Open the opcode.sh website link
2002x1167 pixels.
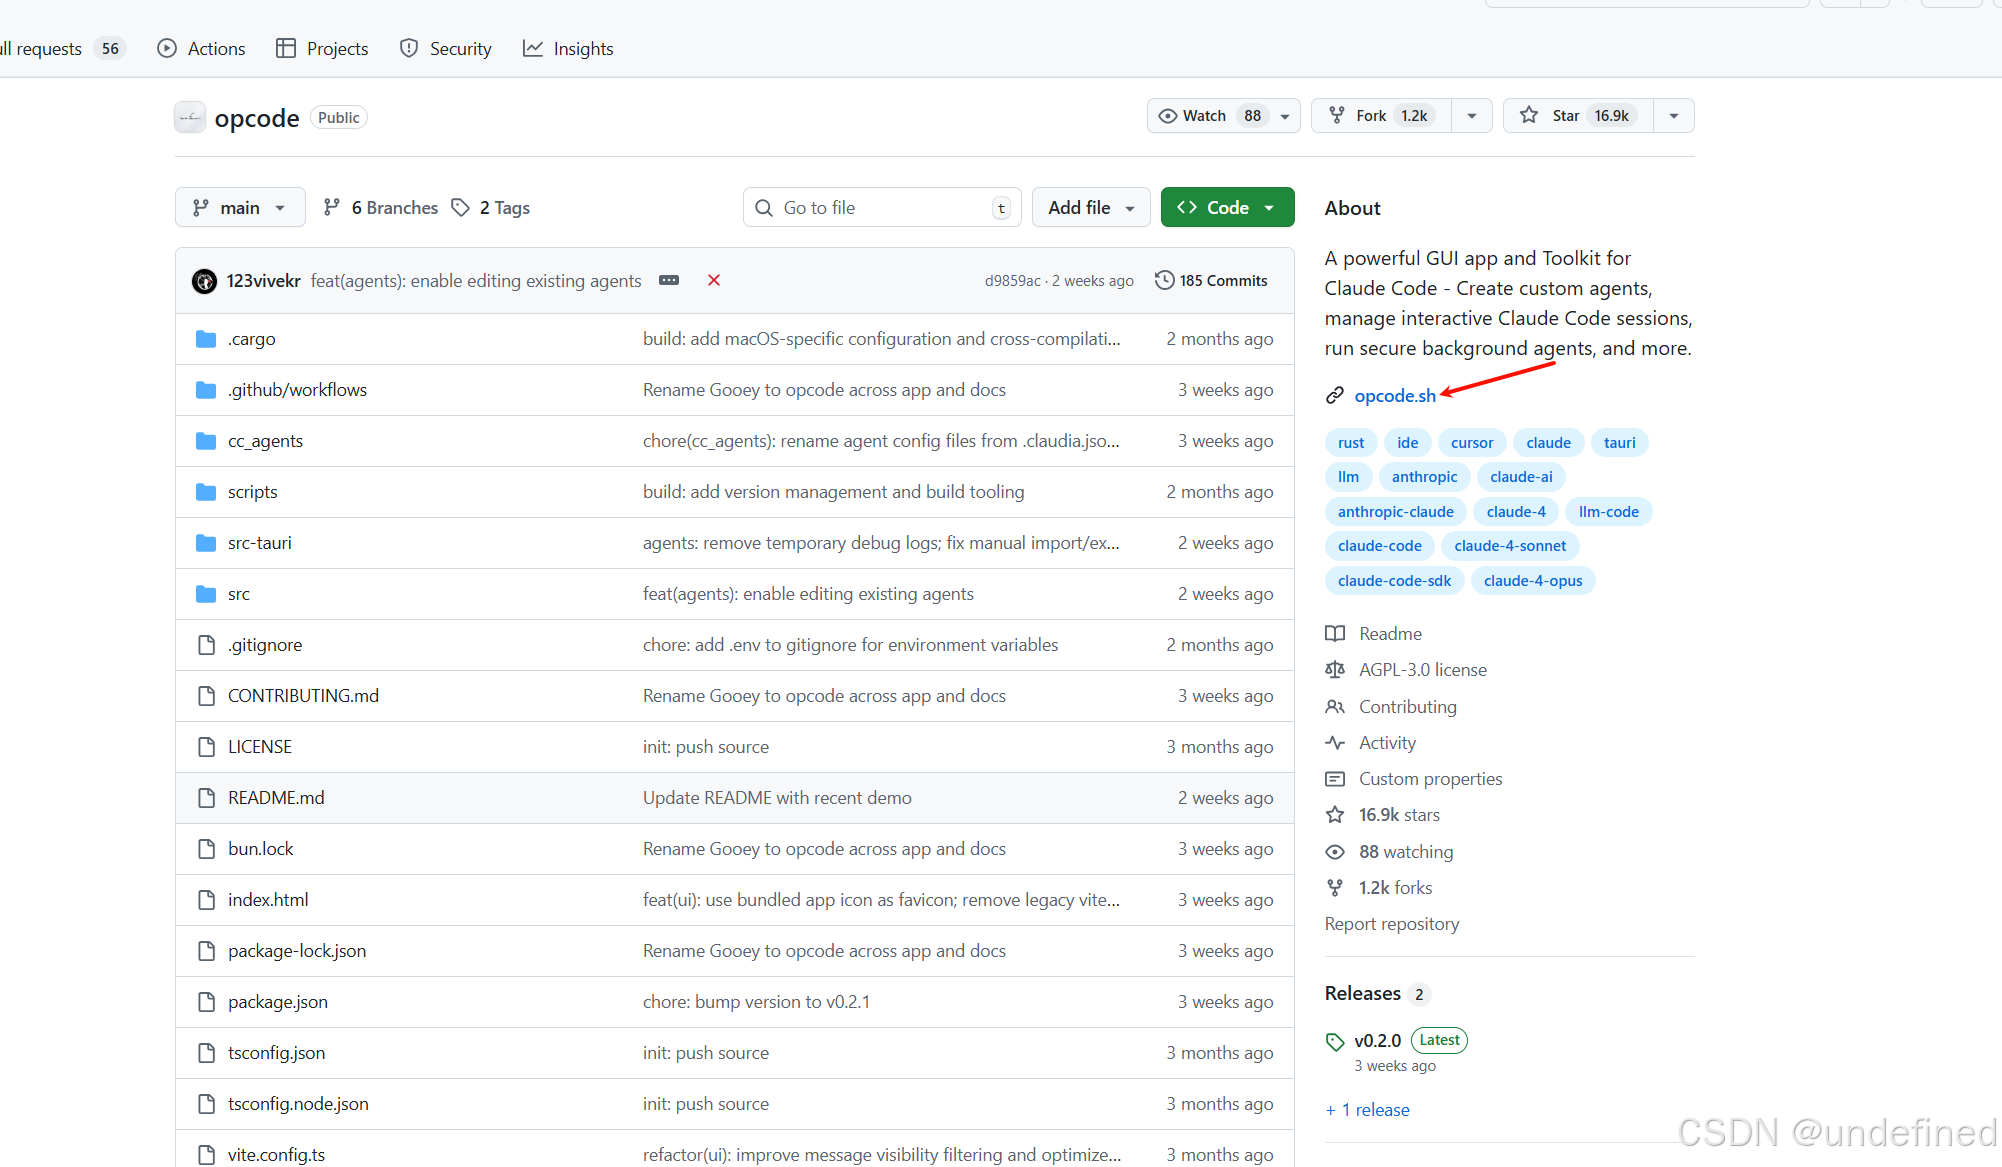1394,396
